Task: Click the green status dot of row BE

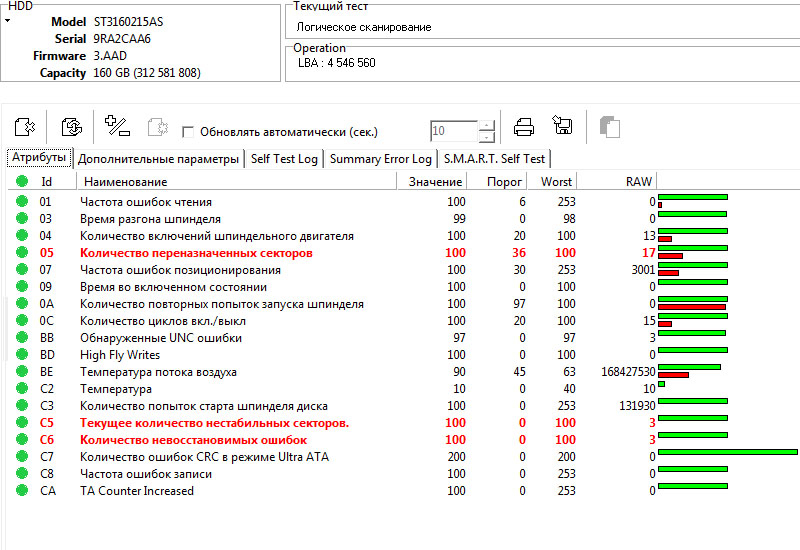Action: 21,371
